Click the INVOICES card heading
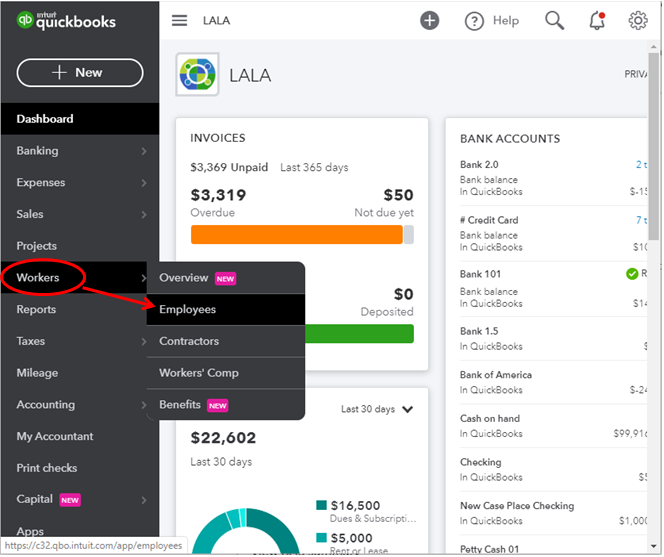The height and width of the screenshot is (557, 664). pyautogui.click(x=218, y=138)
